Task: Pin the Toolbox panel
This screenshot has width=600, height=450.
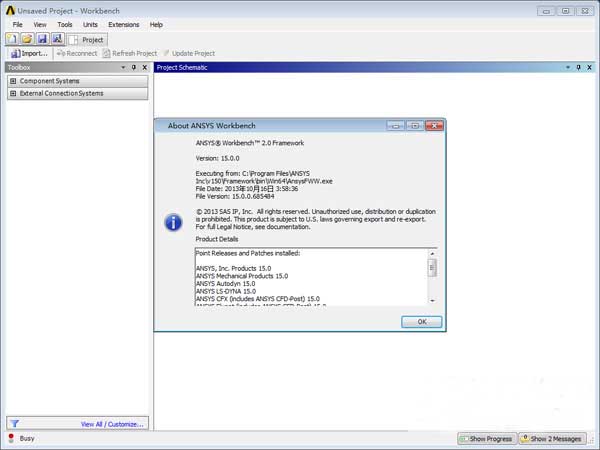Action: (134, 67)
